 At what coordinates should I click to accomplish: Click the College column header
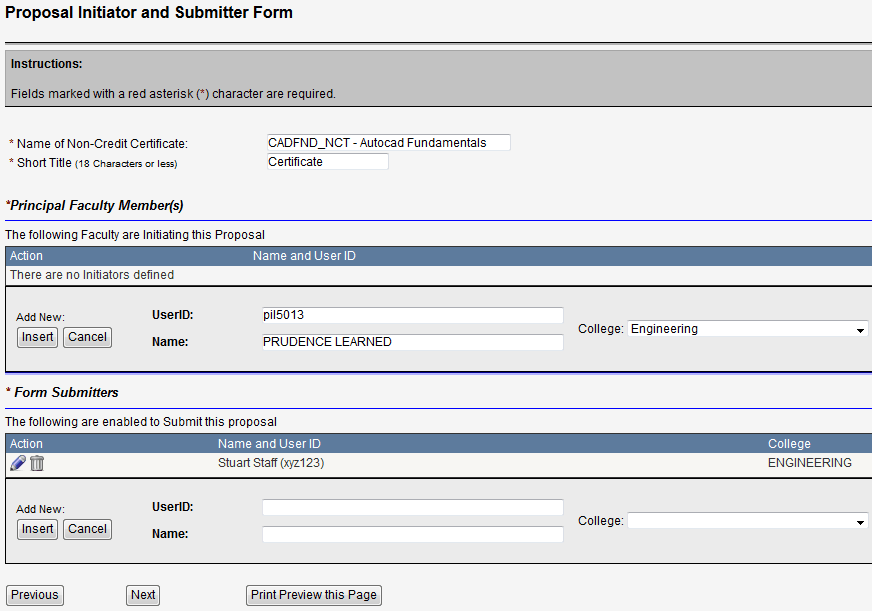(789, 444)
